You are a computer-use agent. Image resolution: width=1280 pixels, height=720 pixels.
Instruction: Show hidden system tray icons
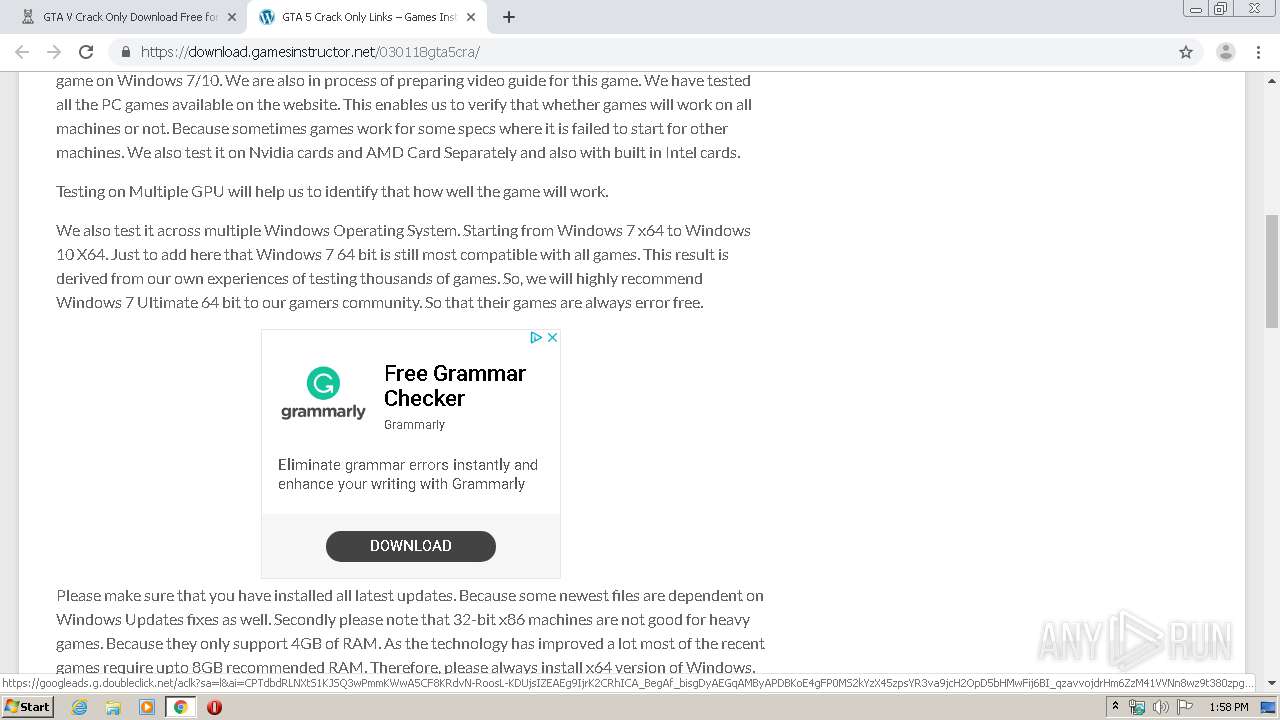tap(1115, 707)
